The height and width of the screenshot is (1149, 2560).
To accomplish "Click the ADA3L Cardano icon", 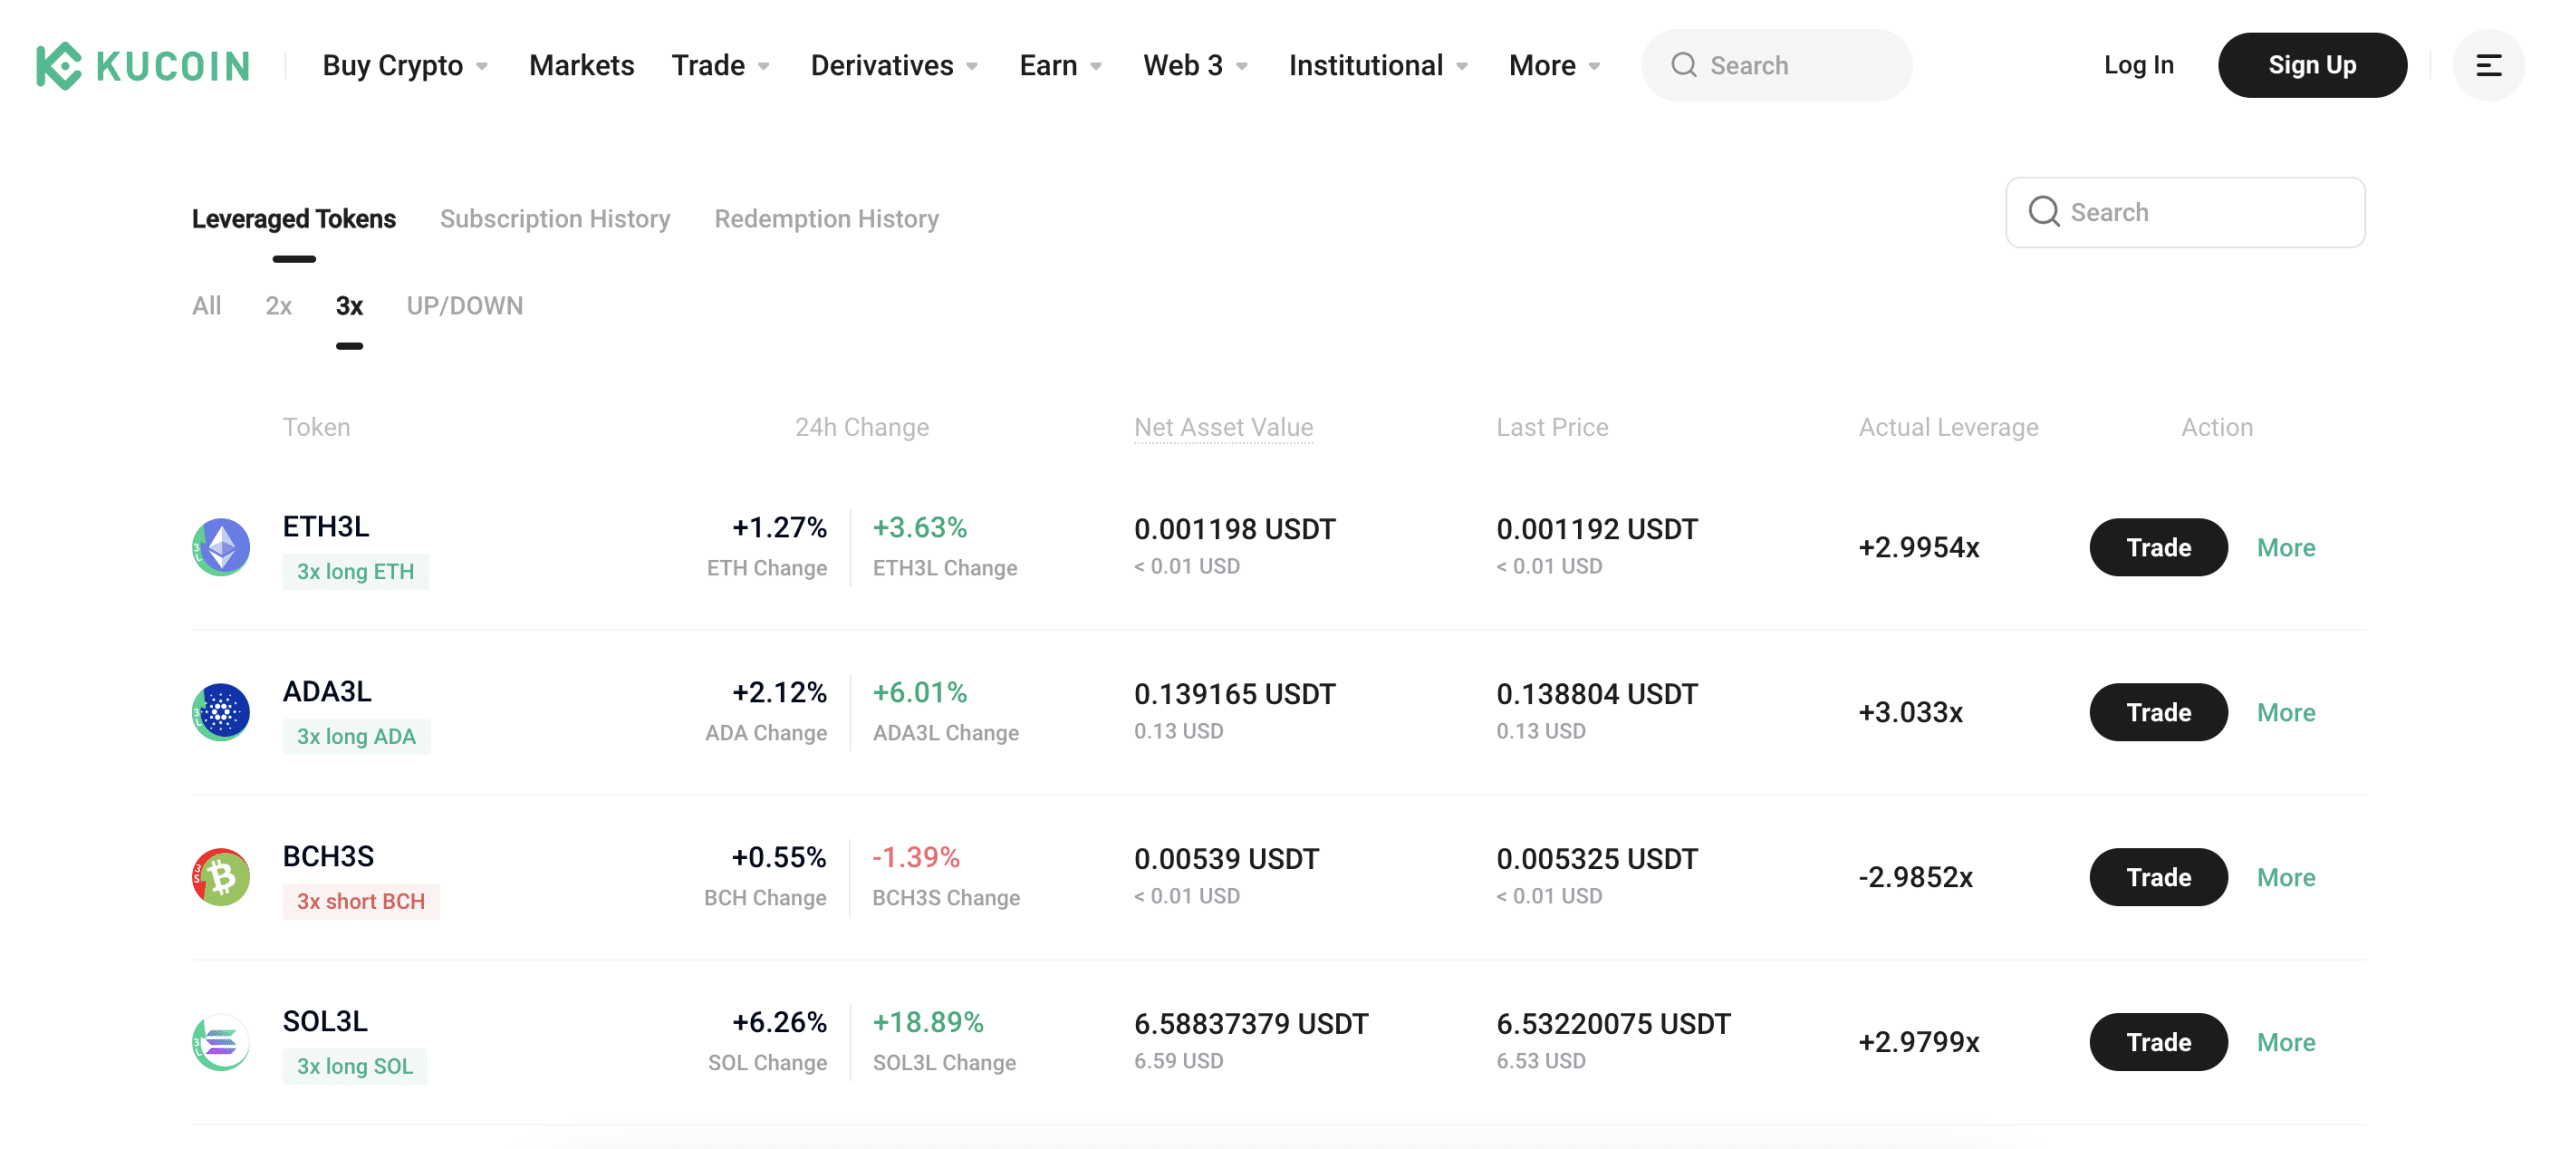I will (x=221, y=712).
